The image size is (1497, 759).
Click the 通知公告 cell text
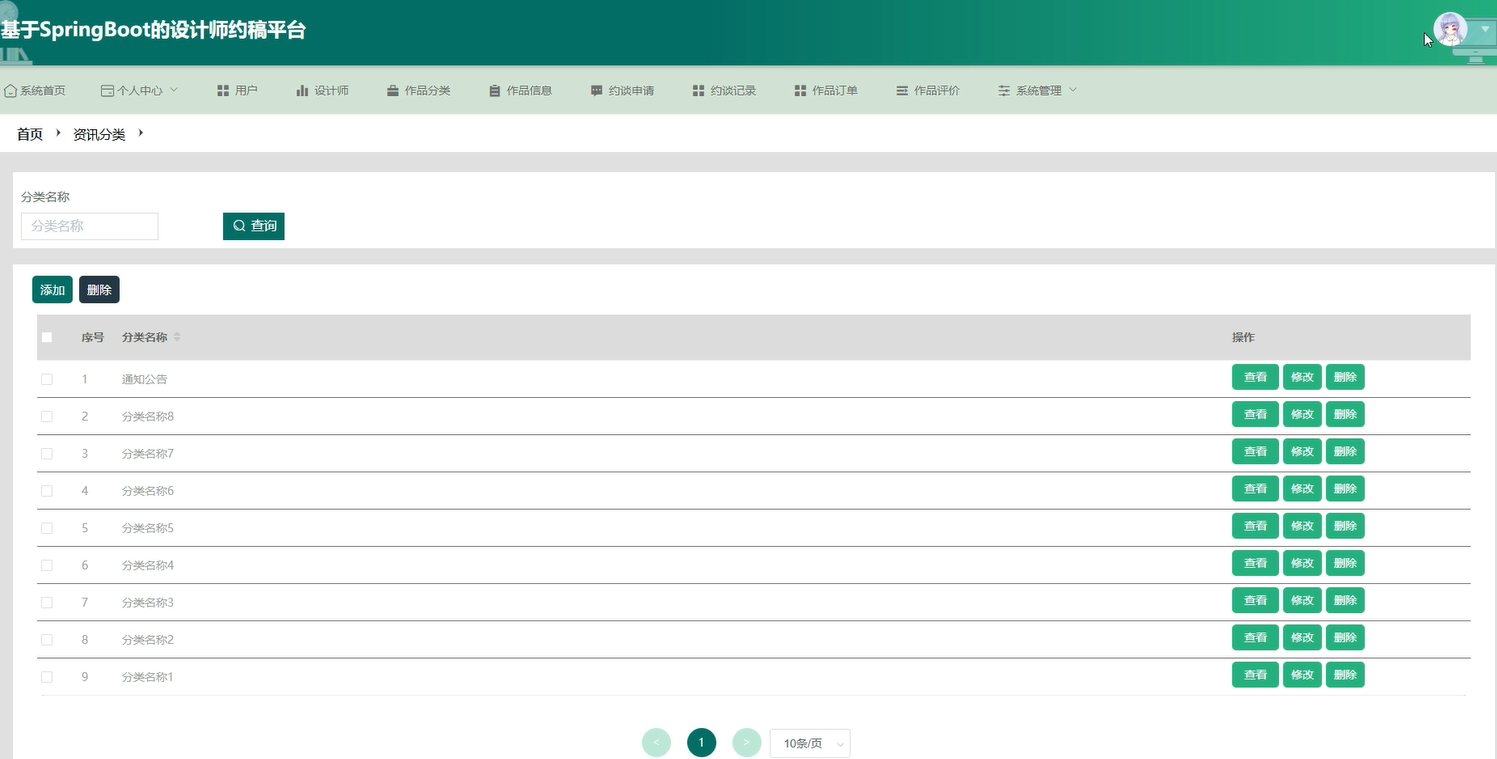(x=145, y=379)
